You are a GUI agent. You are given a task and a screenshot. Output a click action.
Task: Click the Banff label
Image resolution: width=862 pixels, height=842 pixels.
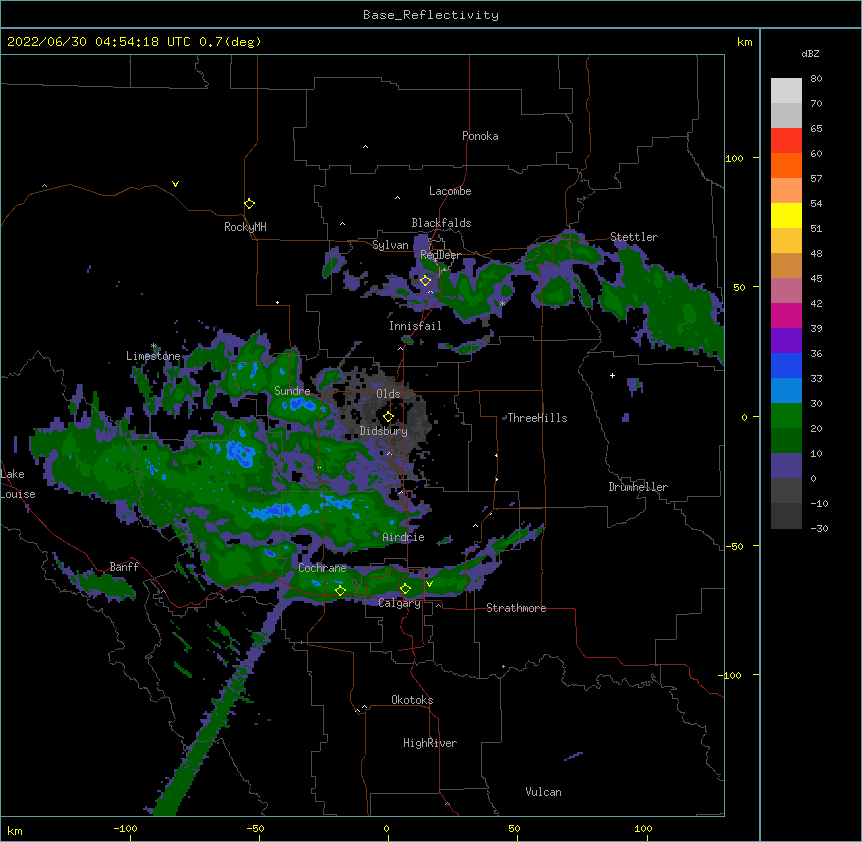124,567
